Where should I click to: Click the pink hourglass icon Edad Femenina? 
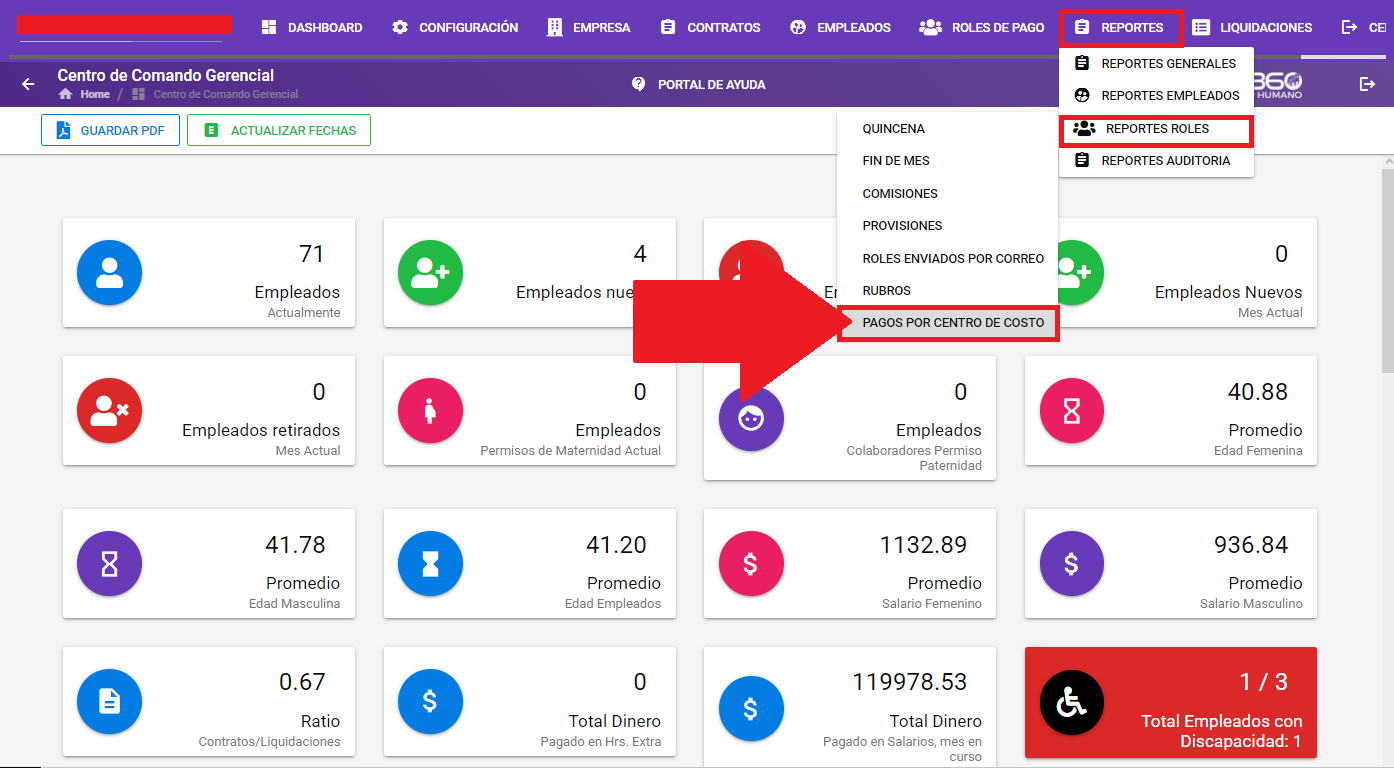point(1072,410)
